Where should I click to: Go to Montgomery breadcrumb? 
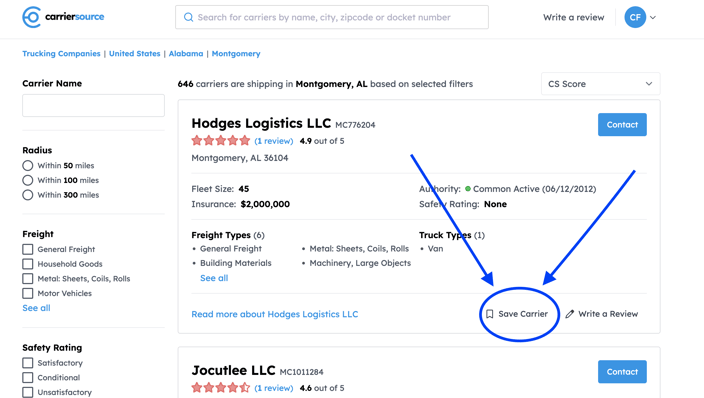tap(236, 53)
